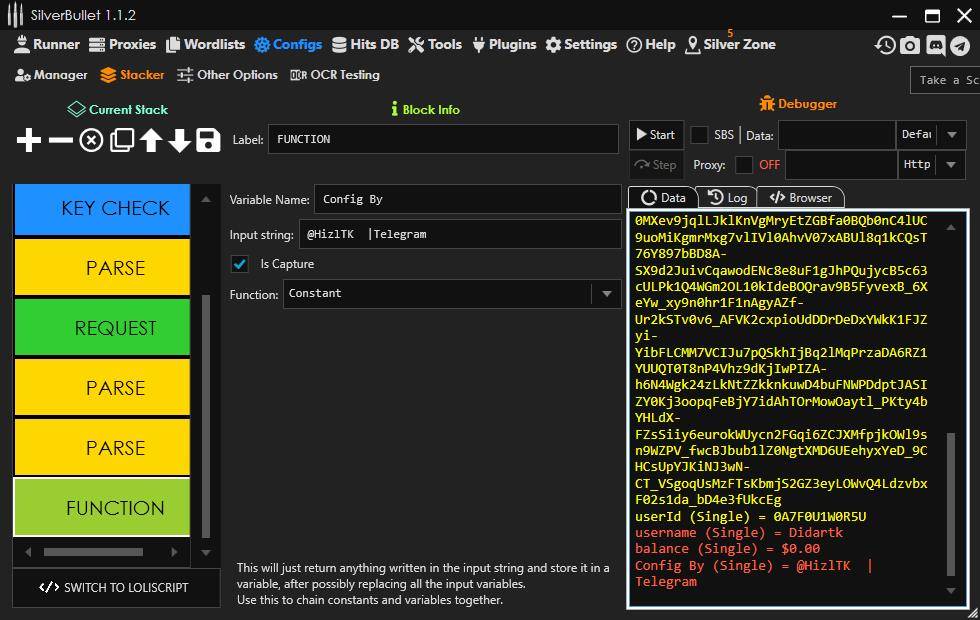Screen dimensions: 980x620
Task: Toggle the Proxy checkbox in the Debugger
Action: point(744,165)
